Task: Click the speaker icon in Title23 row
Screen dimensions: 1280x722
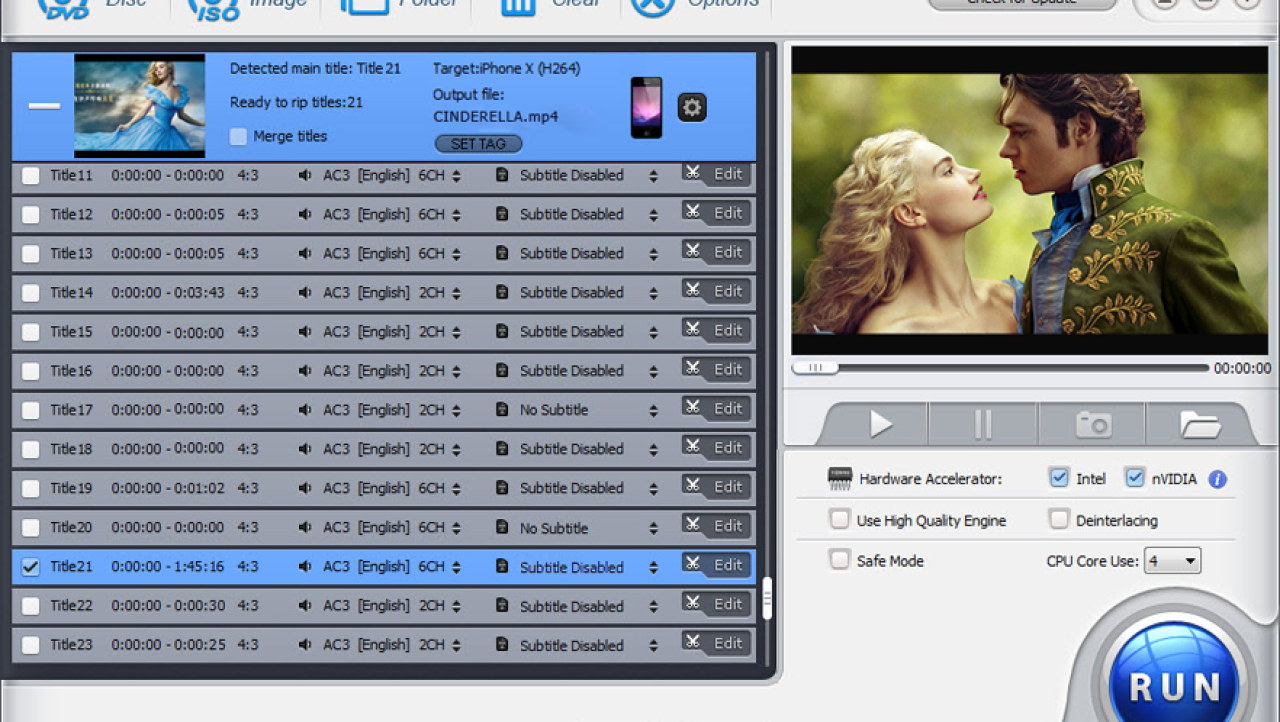Action: point(305,644)
